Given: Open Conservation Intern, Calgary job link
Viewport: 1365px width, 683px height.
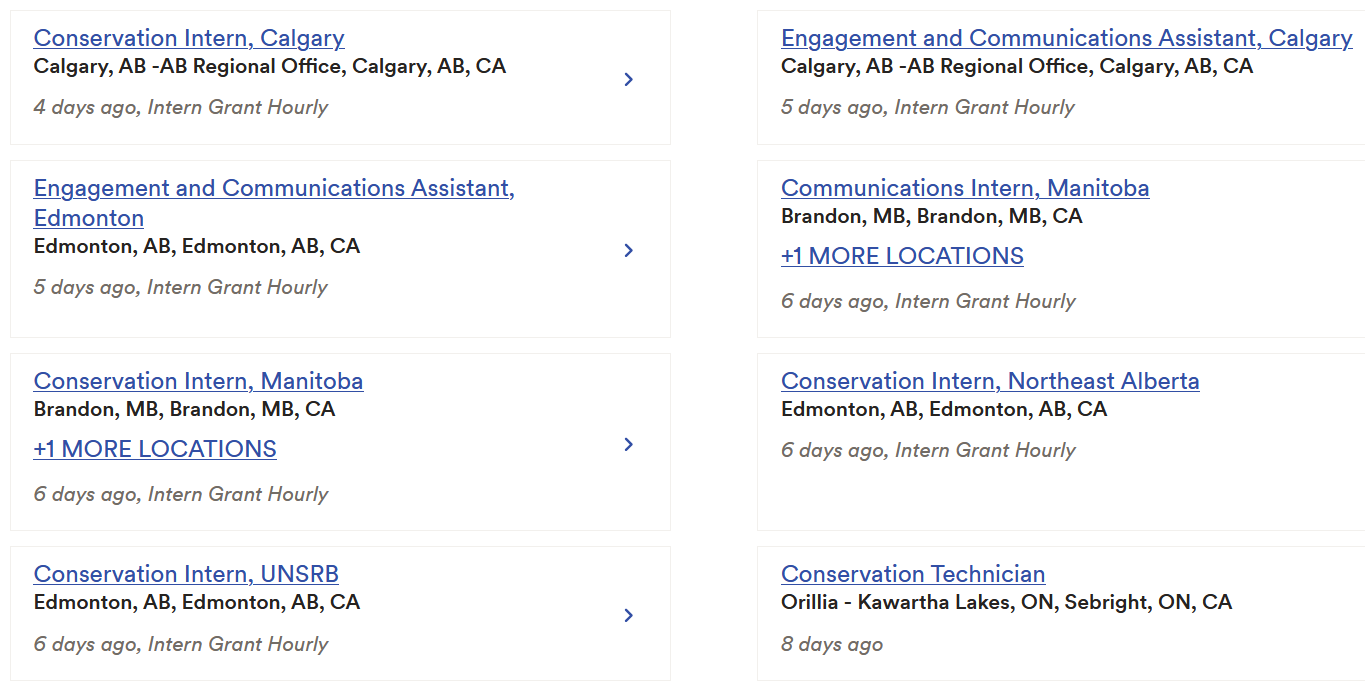Looking at the screenshot, I should tap(189, 38).
